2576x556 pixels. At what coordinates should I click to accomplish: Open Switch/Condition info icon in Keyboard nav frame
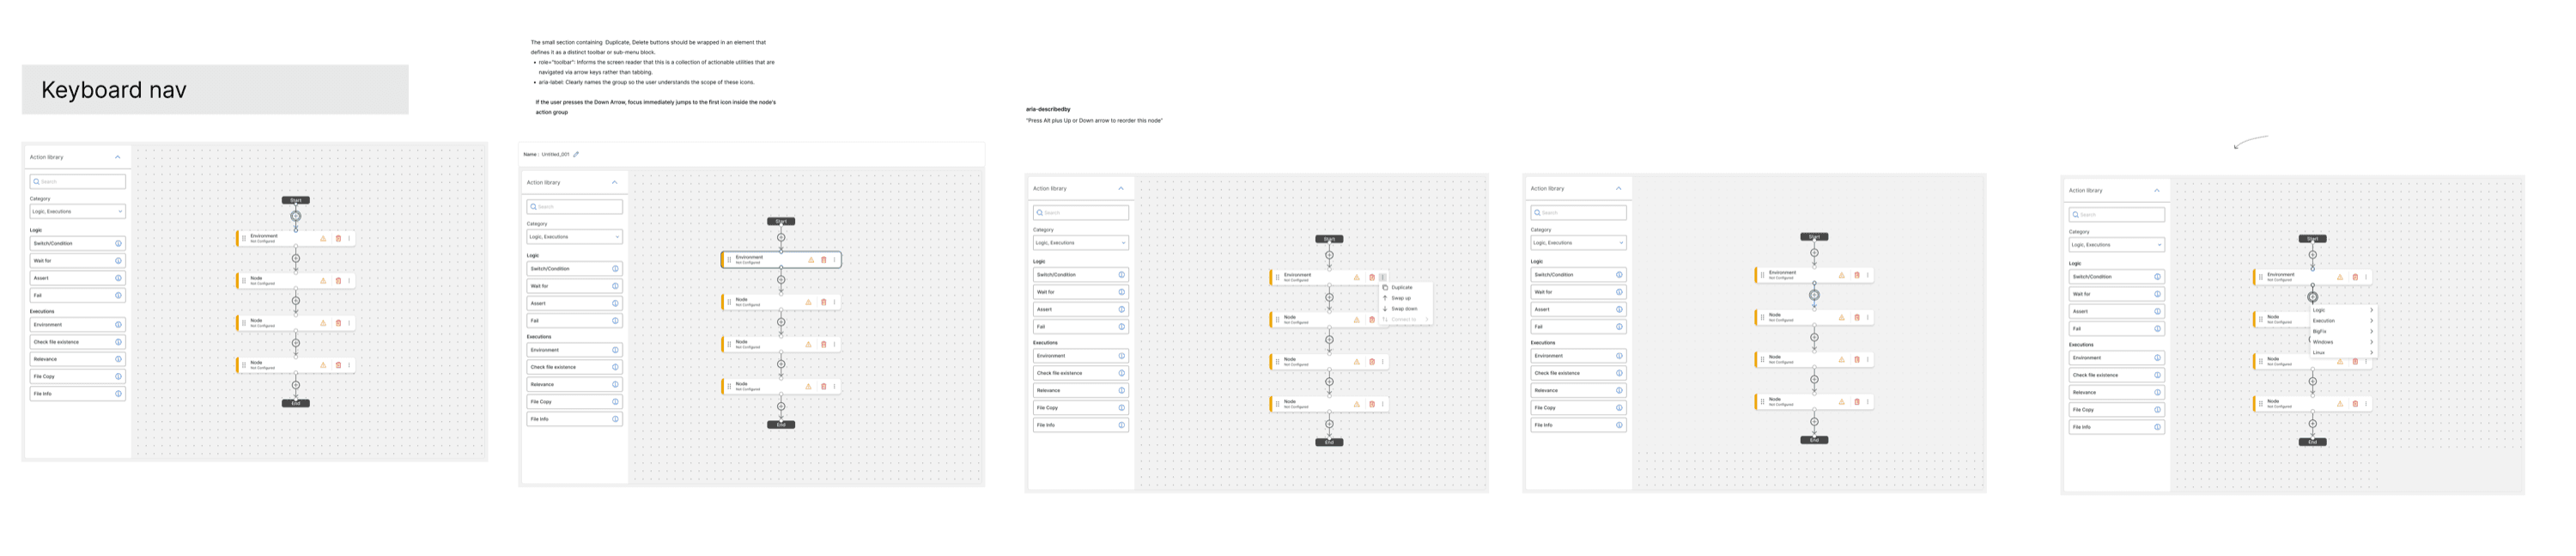tap(118, 243)
